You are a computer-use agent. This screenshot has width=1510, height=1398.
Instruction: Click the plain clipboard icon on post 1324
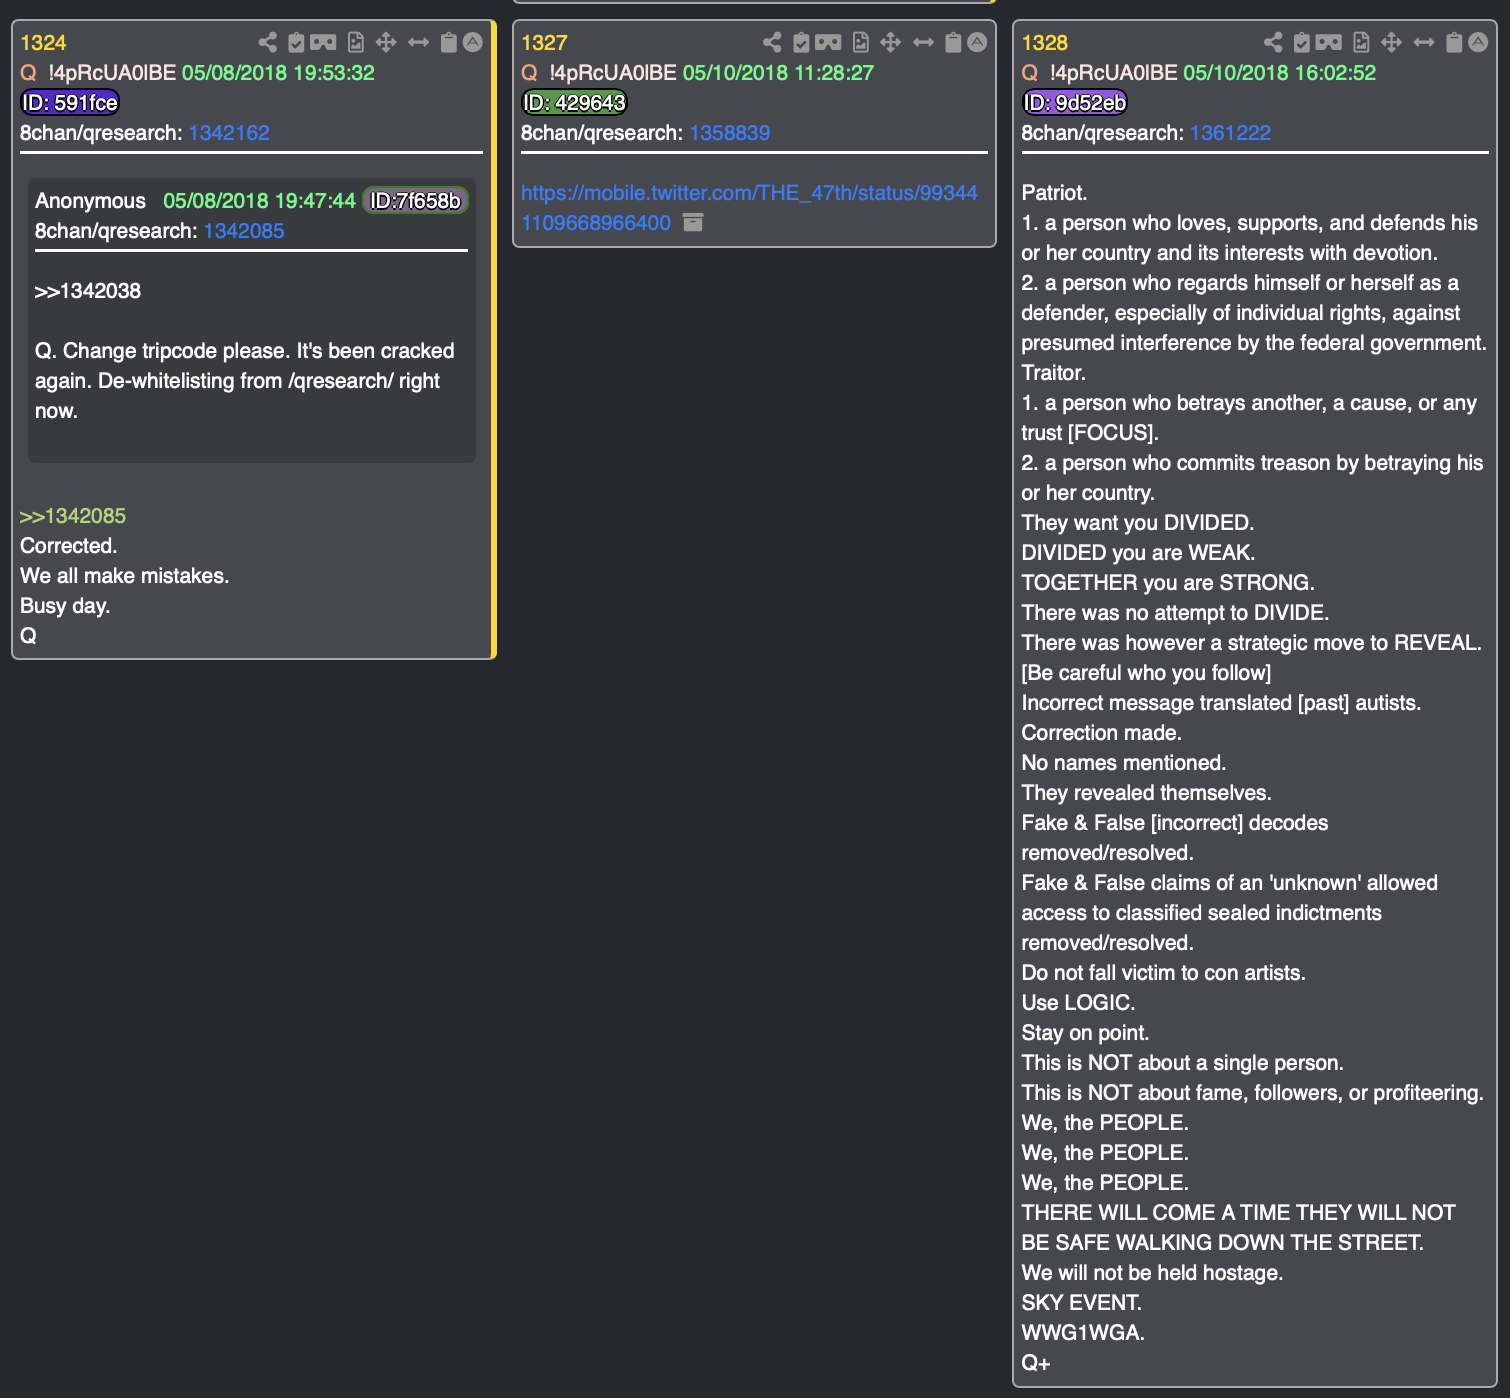[449, 42]
